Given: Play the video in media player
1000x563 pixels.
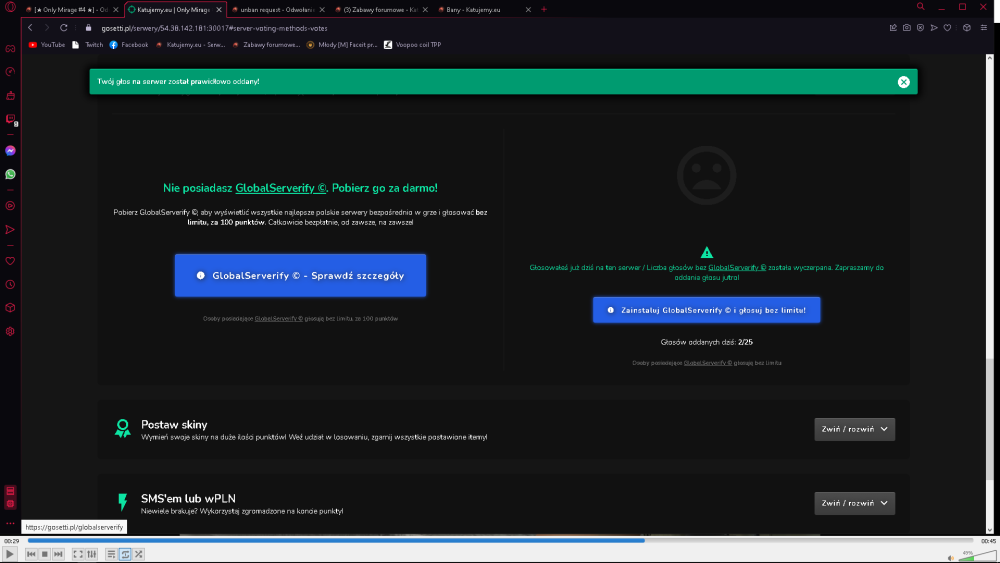Looking at the screenshot, I should 10,554.
